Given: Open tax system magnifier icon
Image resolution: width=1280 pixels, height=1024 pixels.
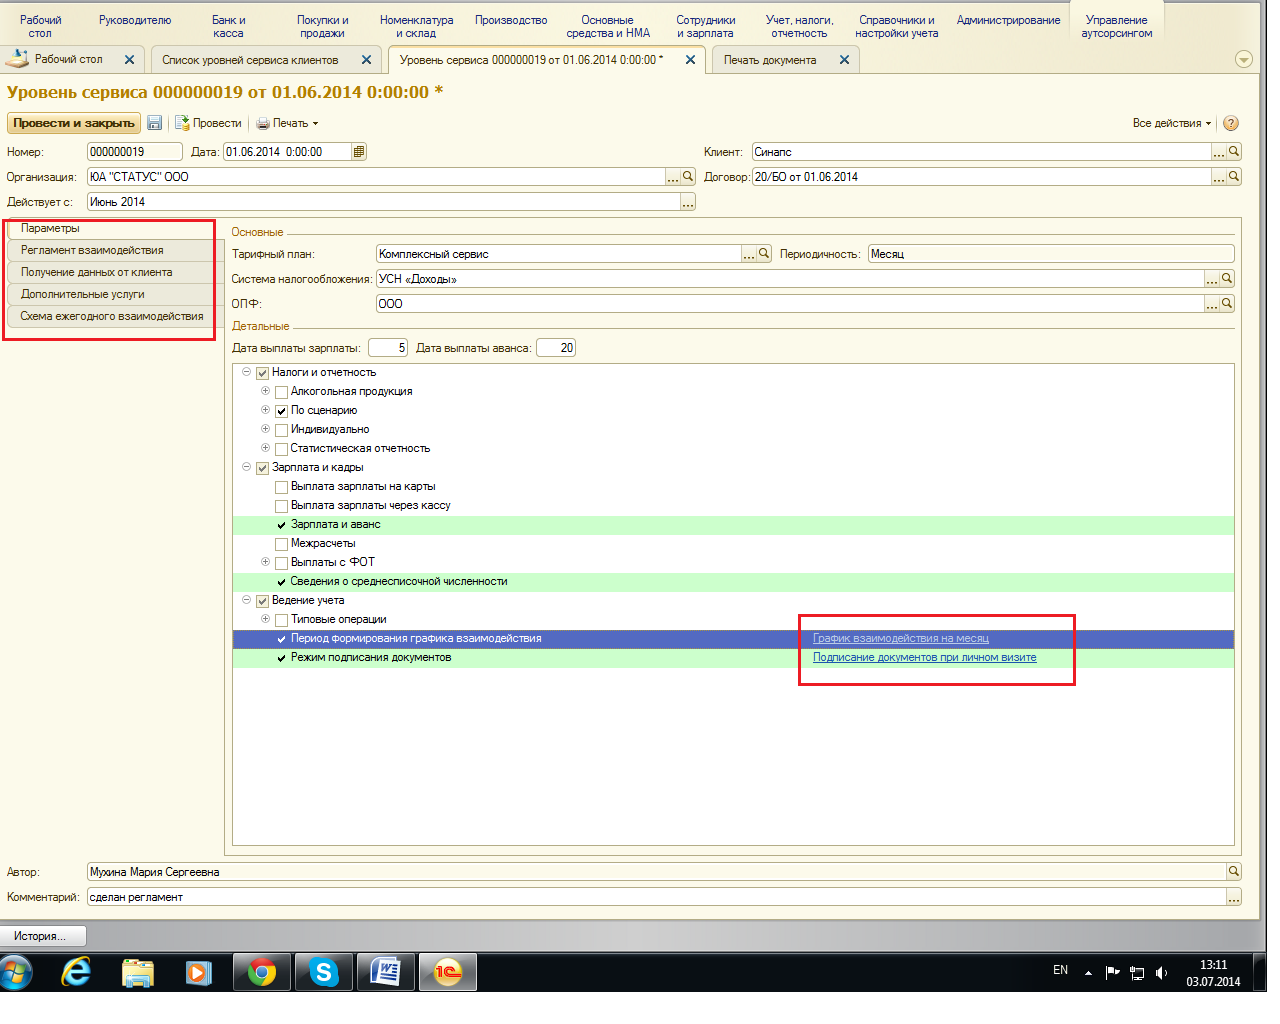Looking at the screenshot, I should point(1227,279).
